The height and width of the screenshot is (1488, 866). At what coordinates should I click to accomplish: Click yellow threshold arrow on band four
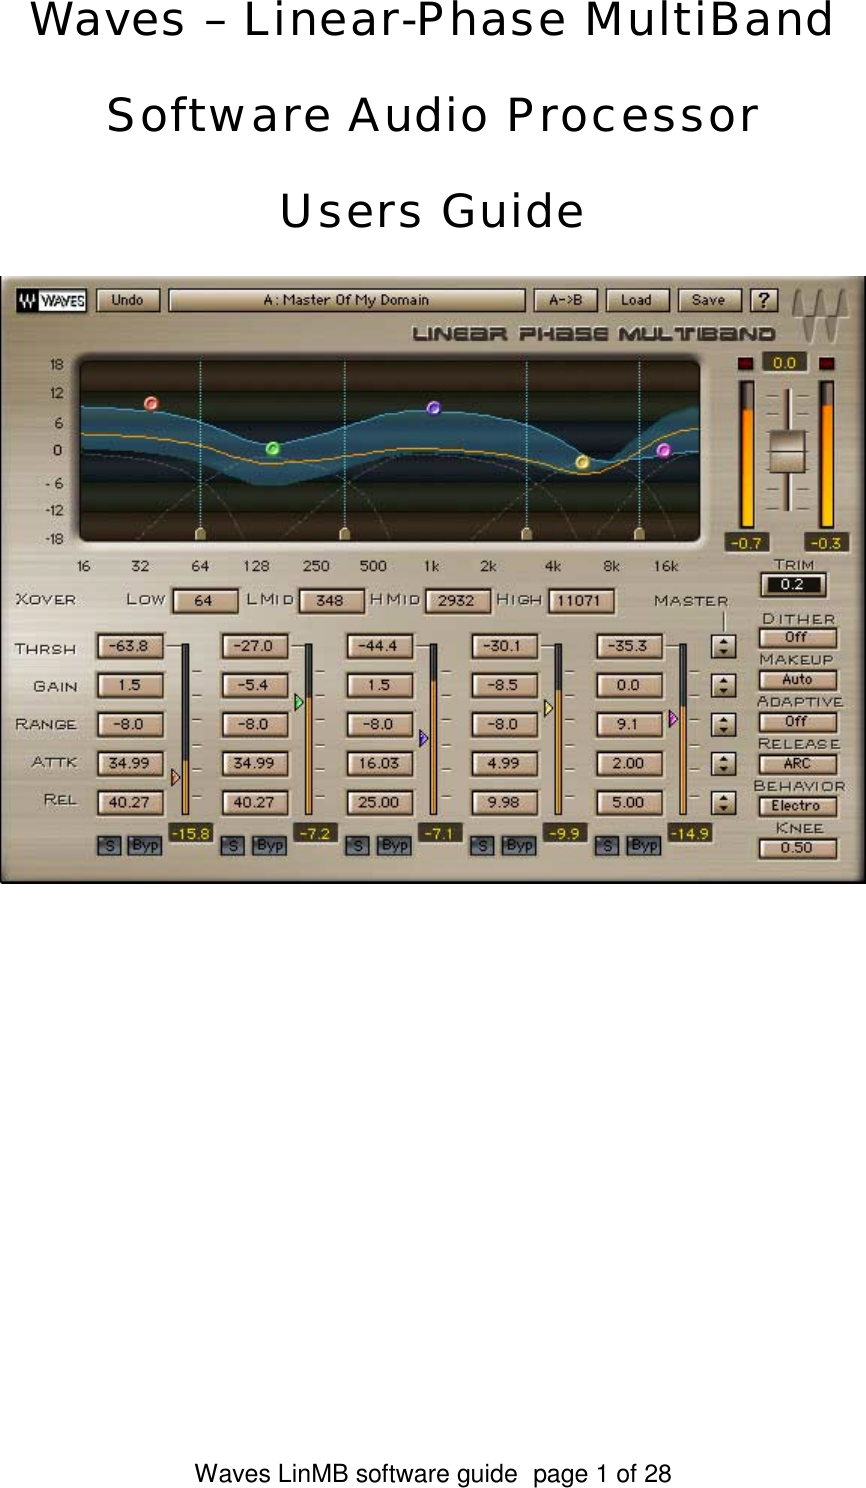coord(548,708)
